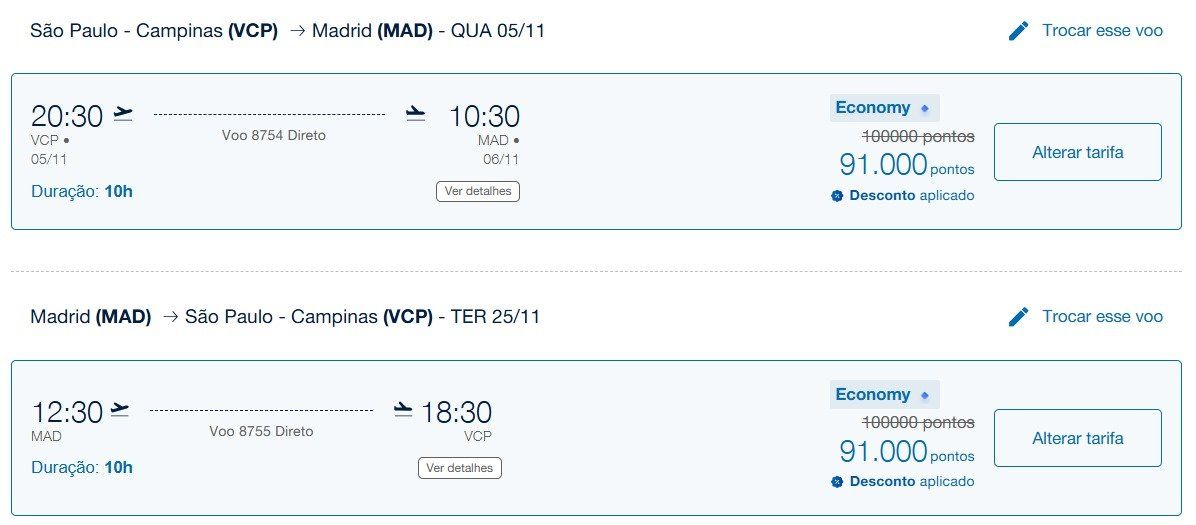The height and width of the screenshot is (525, 1196).
Task: Open Alterar tarifa for VCP–MAD flight
Action: click(1078, 152)
